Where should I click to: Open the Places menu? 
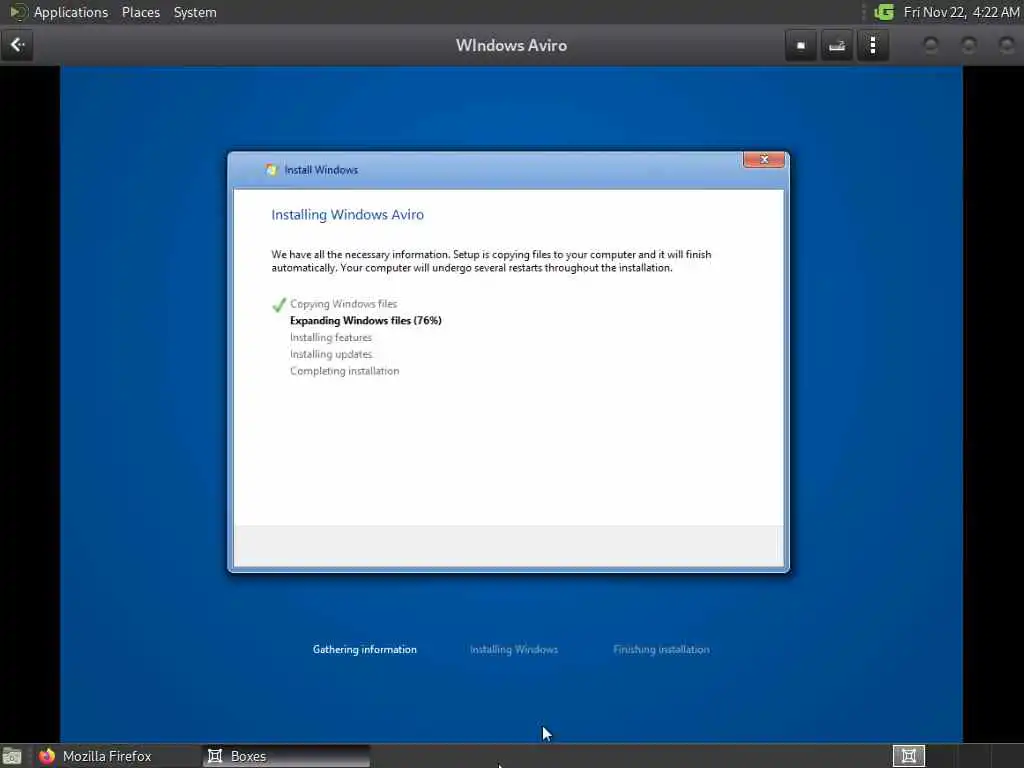[x=140, y=12]
